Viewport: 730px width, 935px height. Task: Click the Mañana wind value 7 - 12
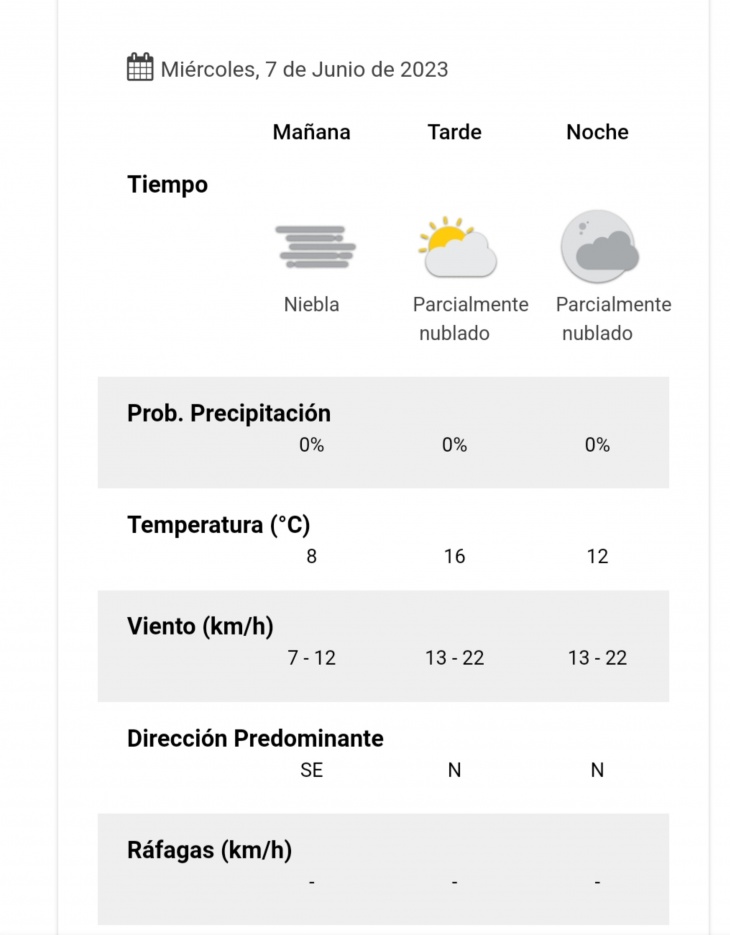tap(311, 658)
